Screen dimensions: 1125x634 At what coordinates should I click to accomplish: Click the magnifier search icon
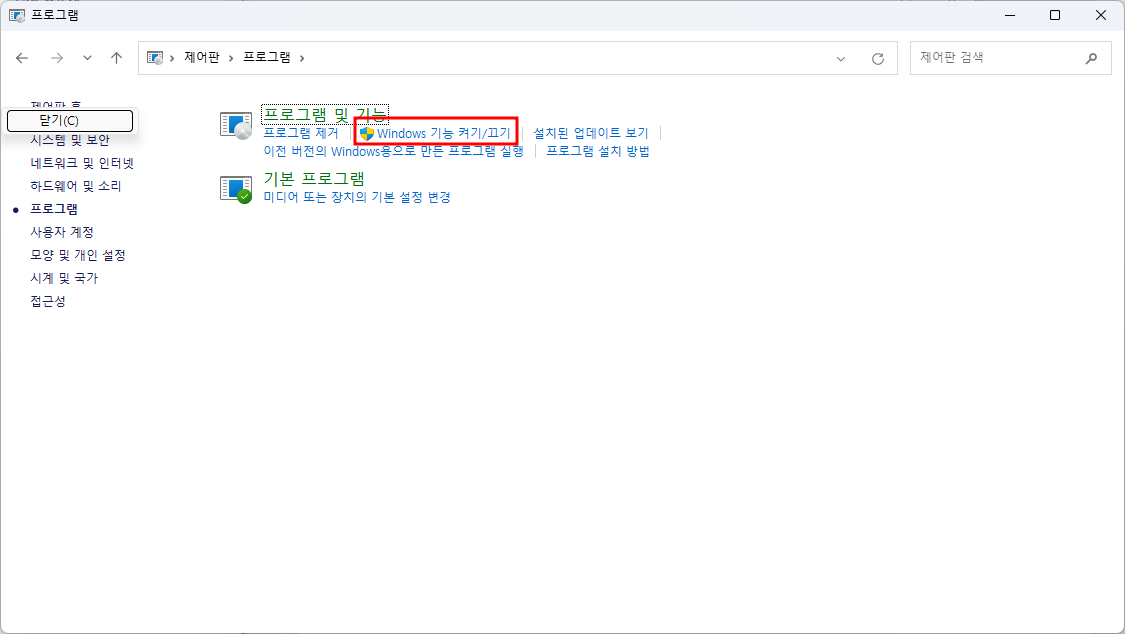(1091, 58)
